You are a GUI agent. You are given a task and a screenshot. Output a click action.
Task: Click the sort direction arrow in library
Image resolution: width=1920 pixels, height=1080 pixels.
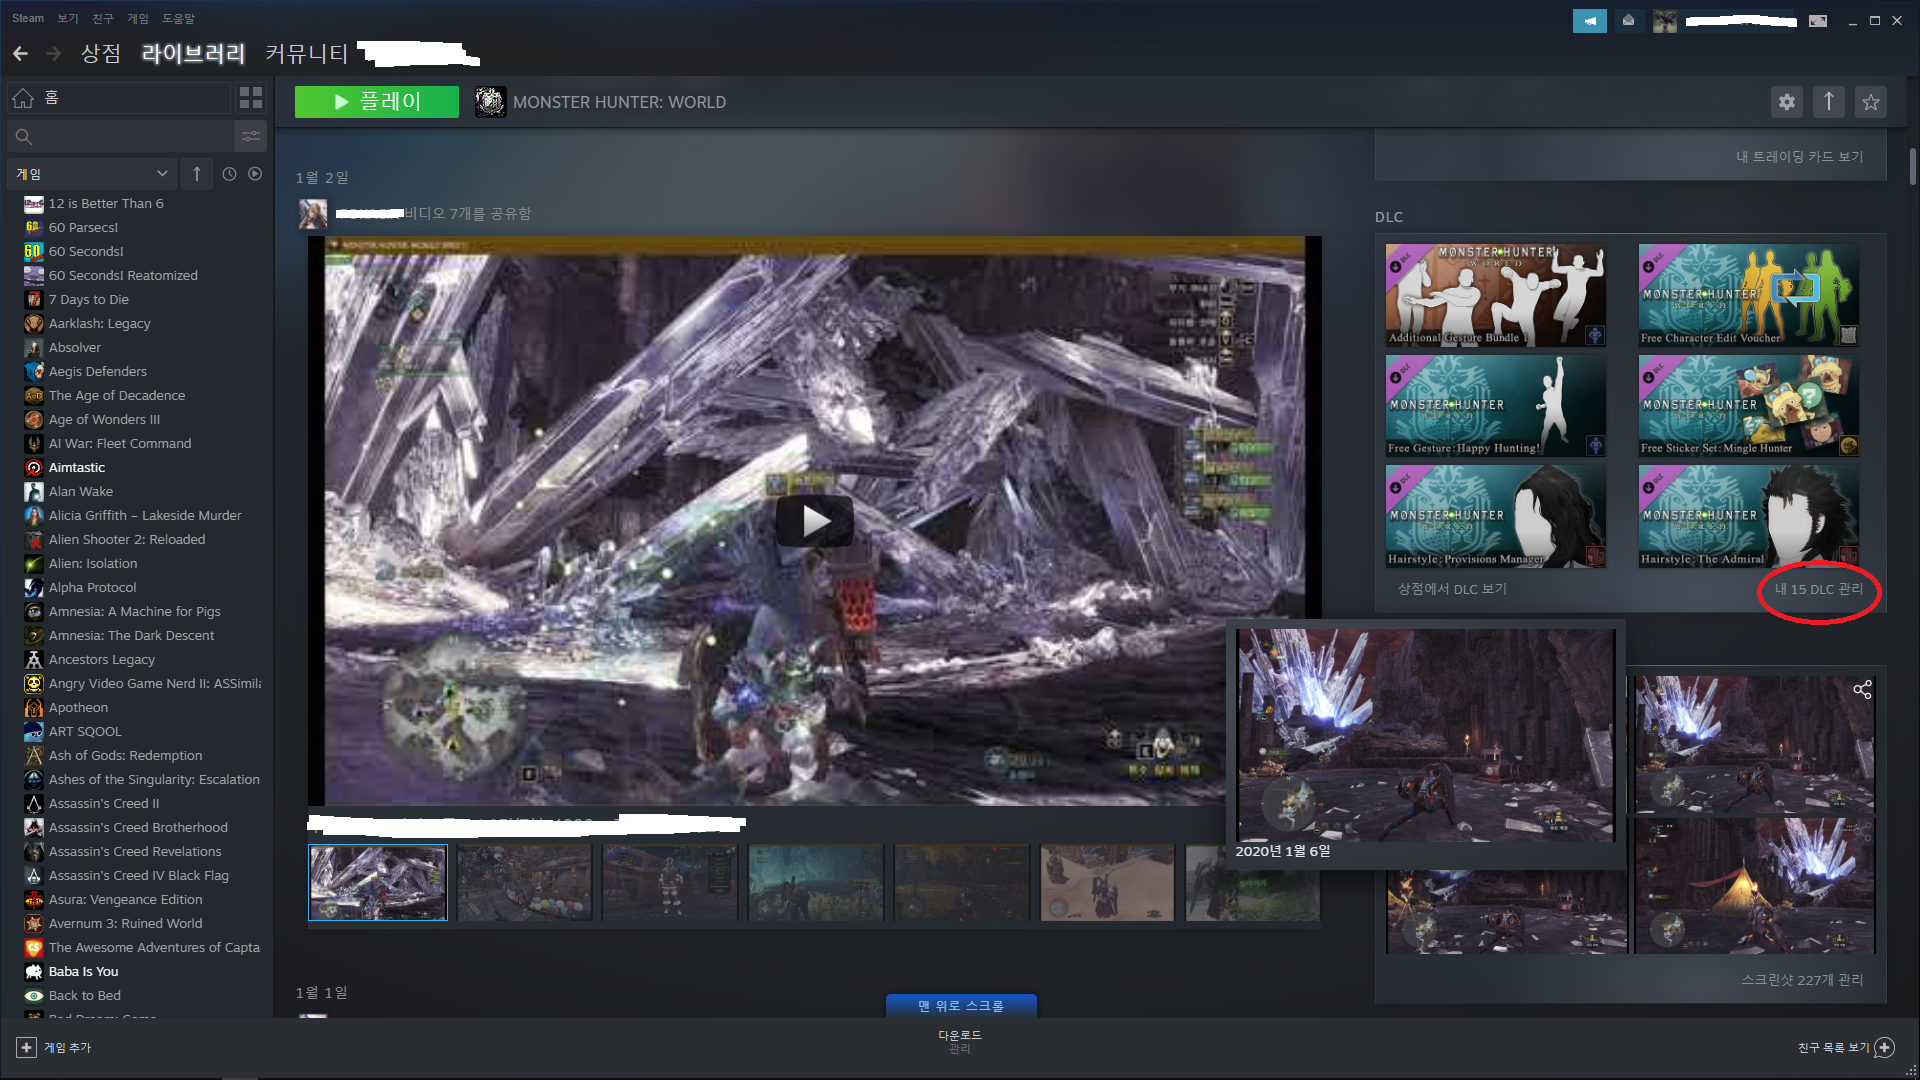pos(197,174)
